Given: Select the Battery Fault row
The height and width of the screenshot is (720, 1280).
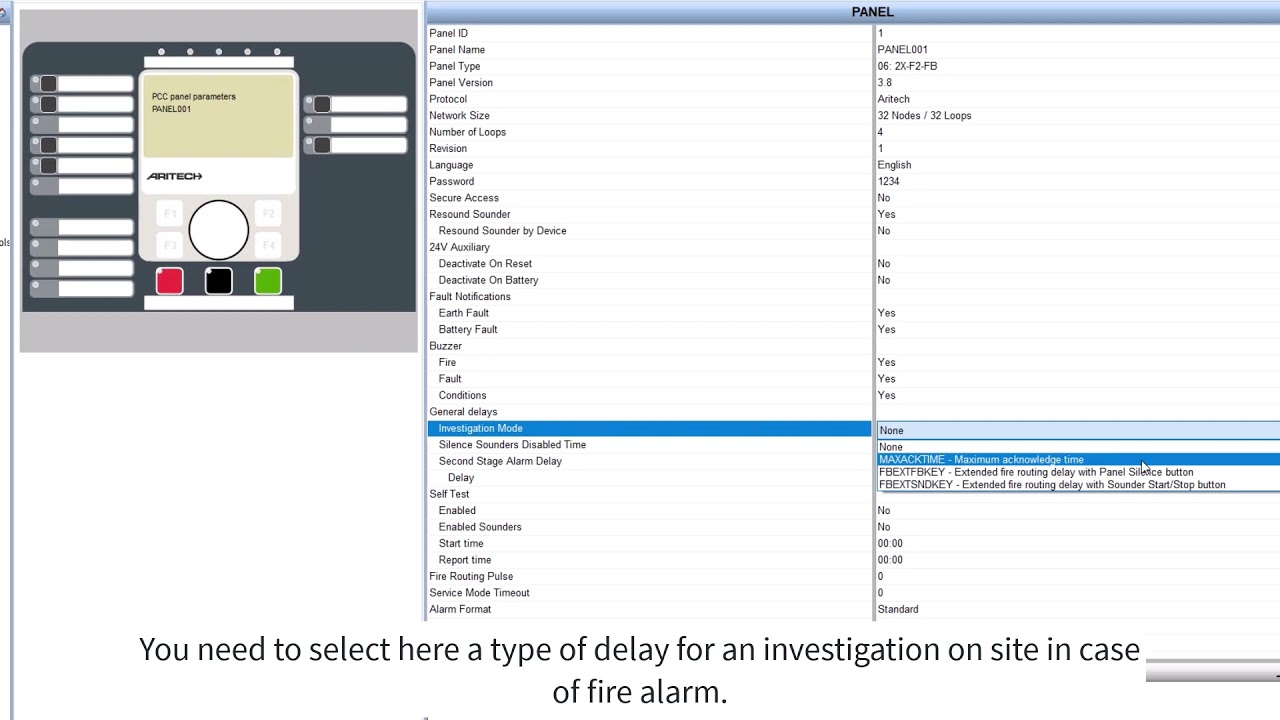Looking at the screenshot, I should 649,330.
